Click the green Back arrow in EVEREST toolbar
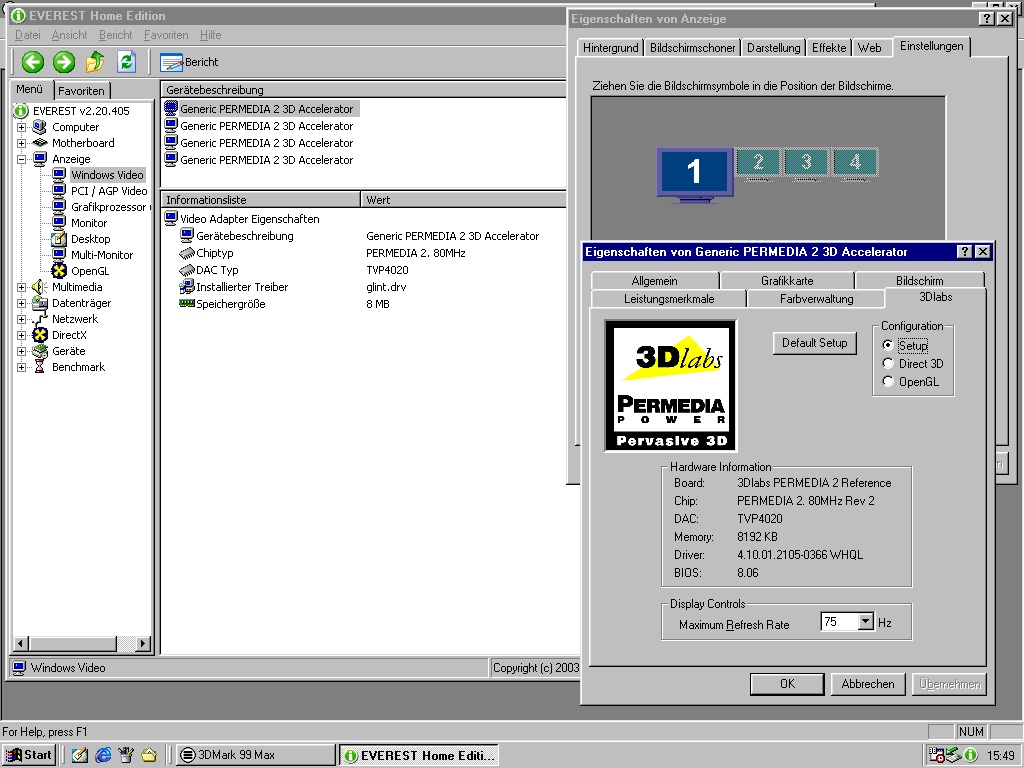Viewport: 1024px width, 768px height. 33,62
